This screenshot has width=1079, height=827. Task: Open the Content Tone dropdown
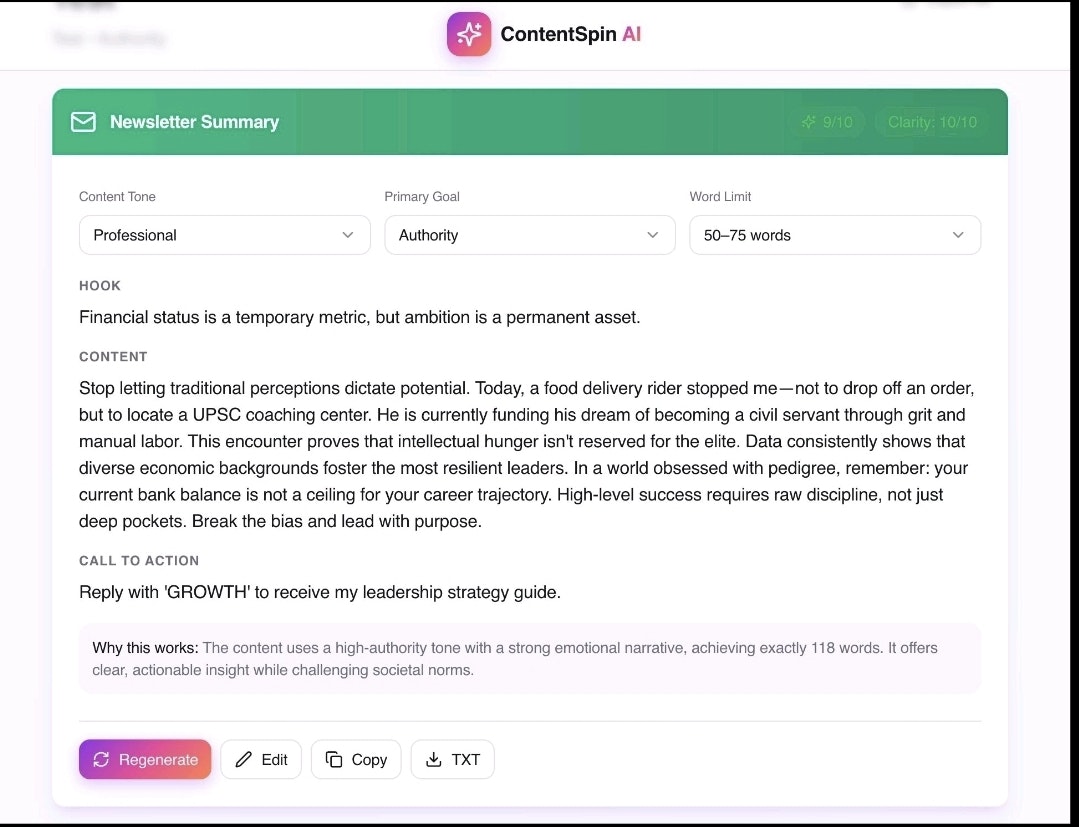point(224,235)
